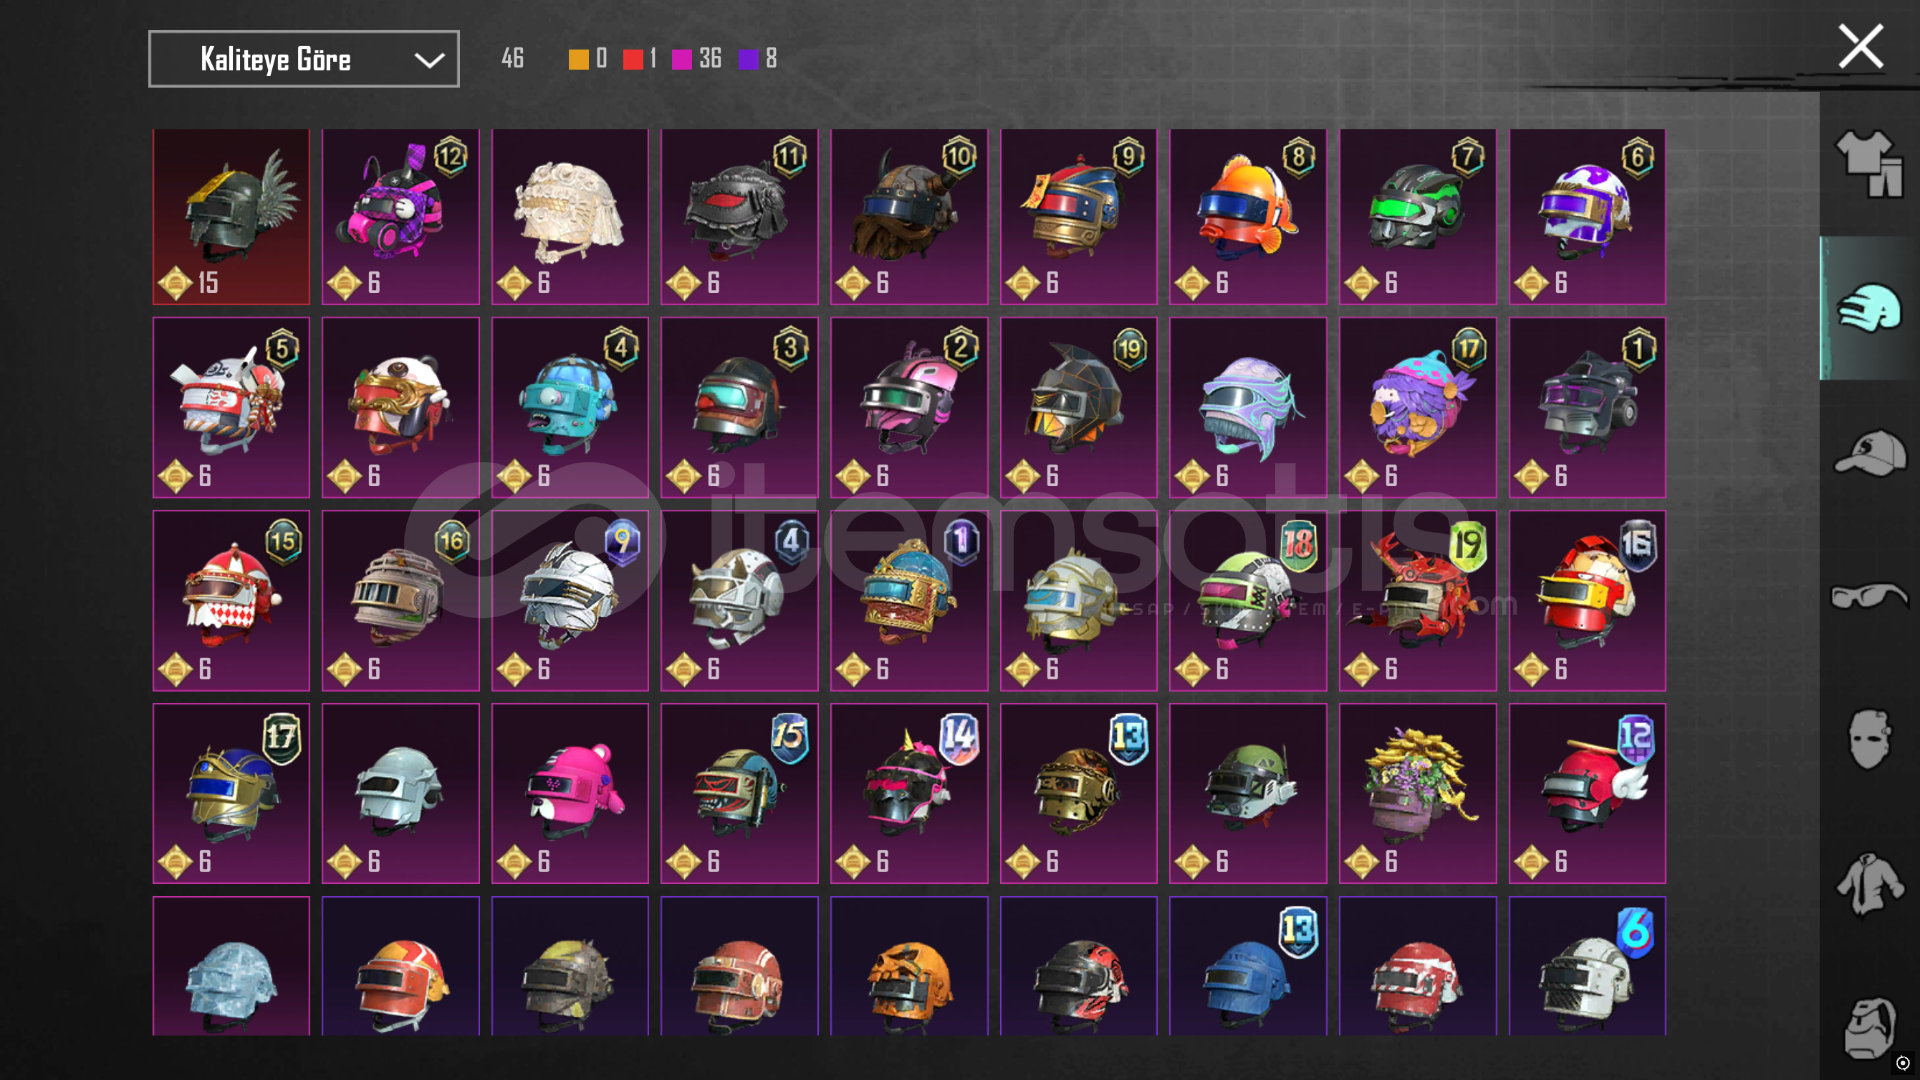This screenshot has height=1080, width=1920.
Task: Expand the Kaliteye Göre sort dropdown
Action: coord(304,59)
